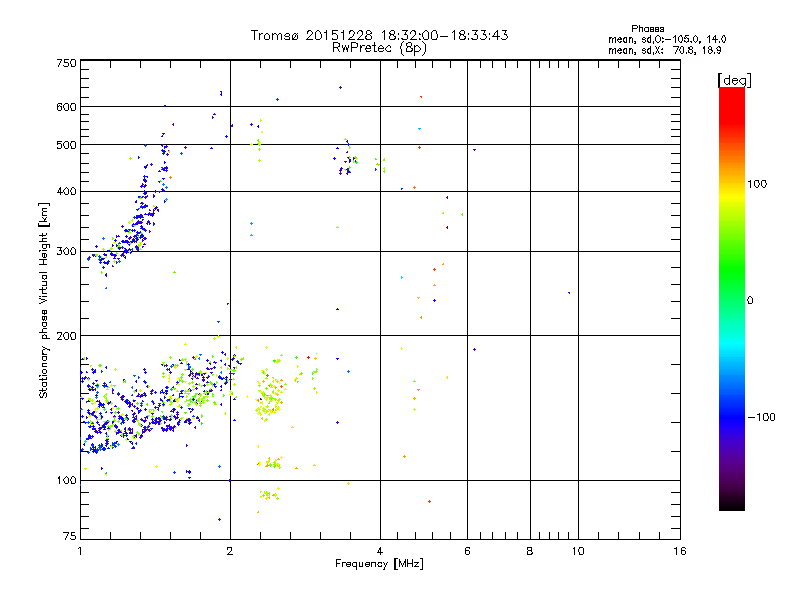Click the y-axis tick label '300'
This screenshot has height=600, width=800.
click(66, 252)
